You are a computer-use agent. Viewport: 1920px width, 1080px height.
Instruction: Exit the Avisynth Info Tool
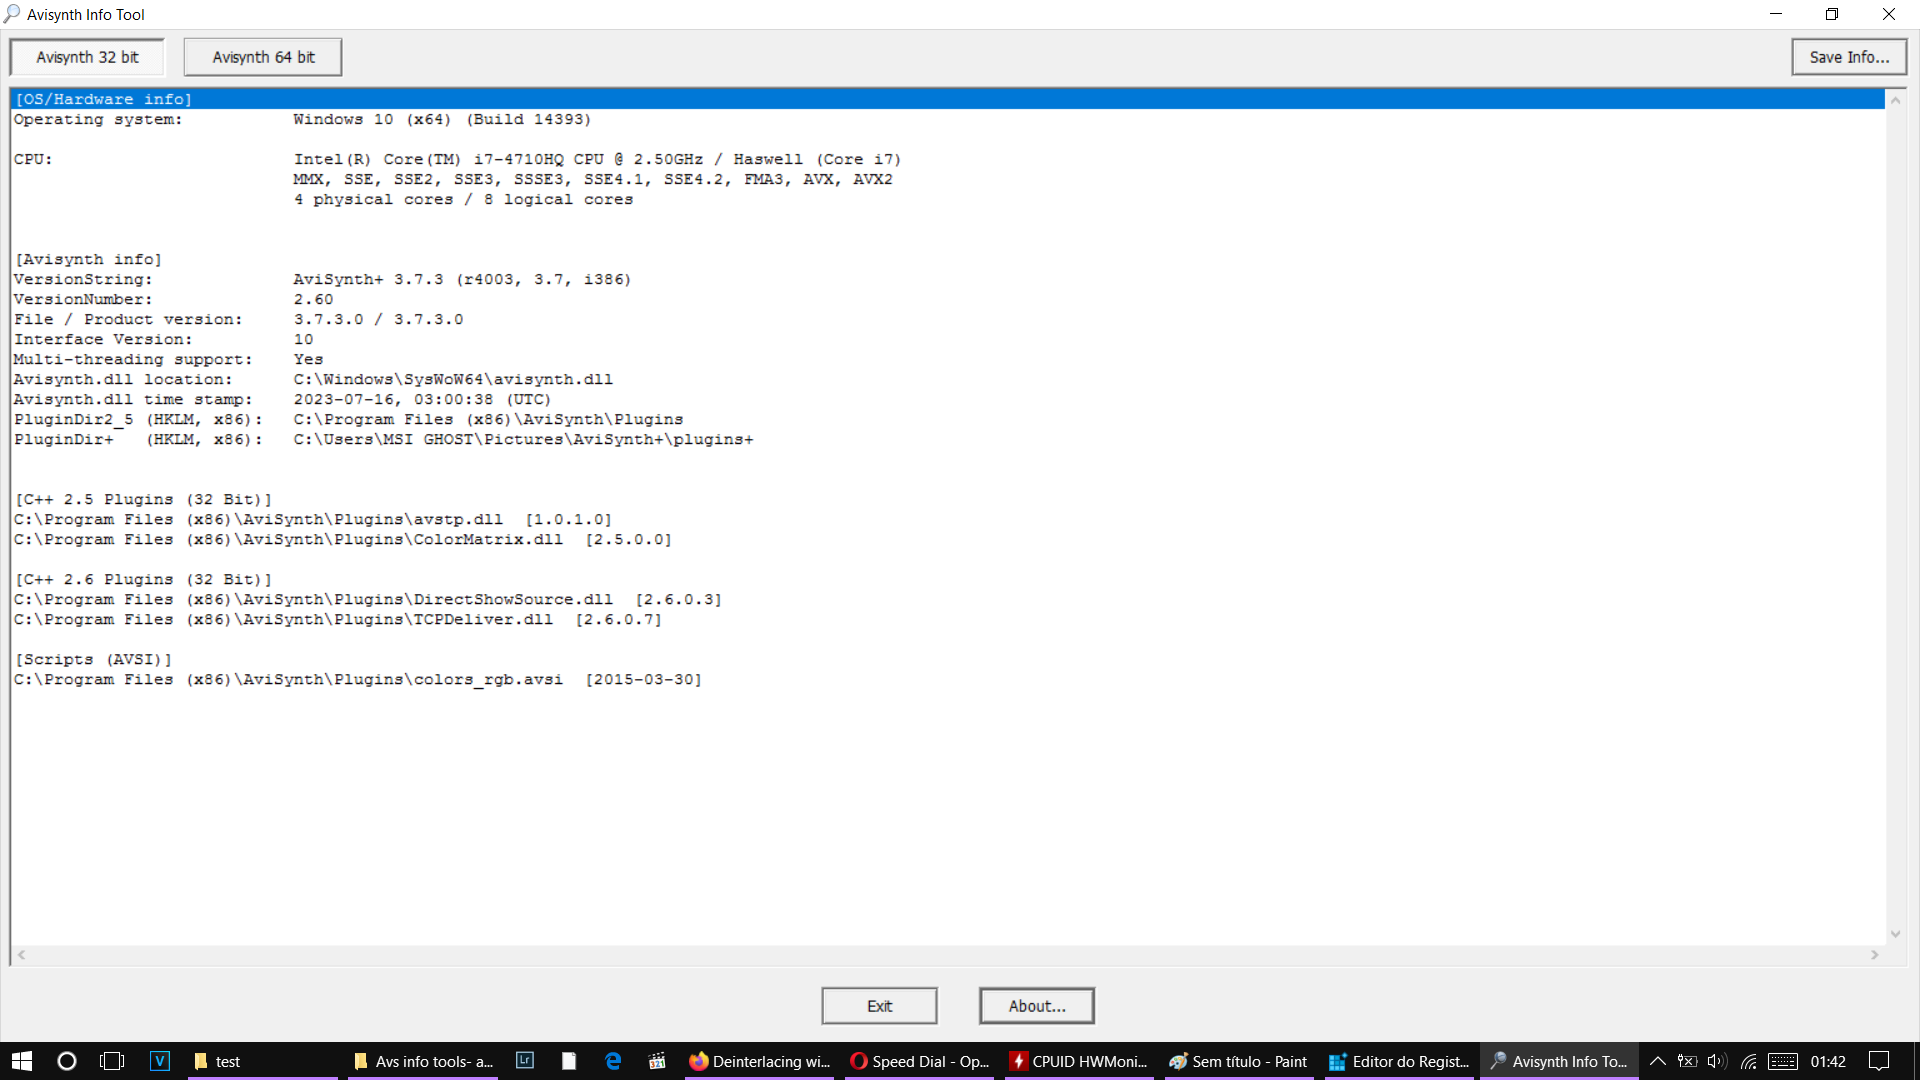coord(879,1006)
